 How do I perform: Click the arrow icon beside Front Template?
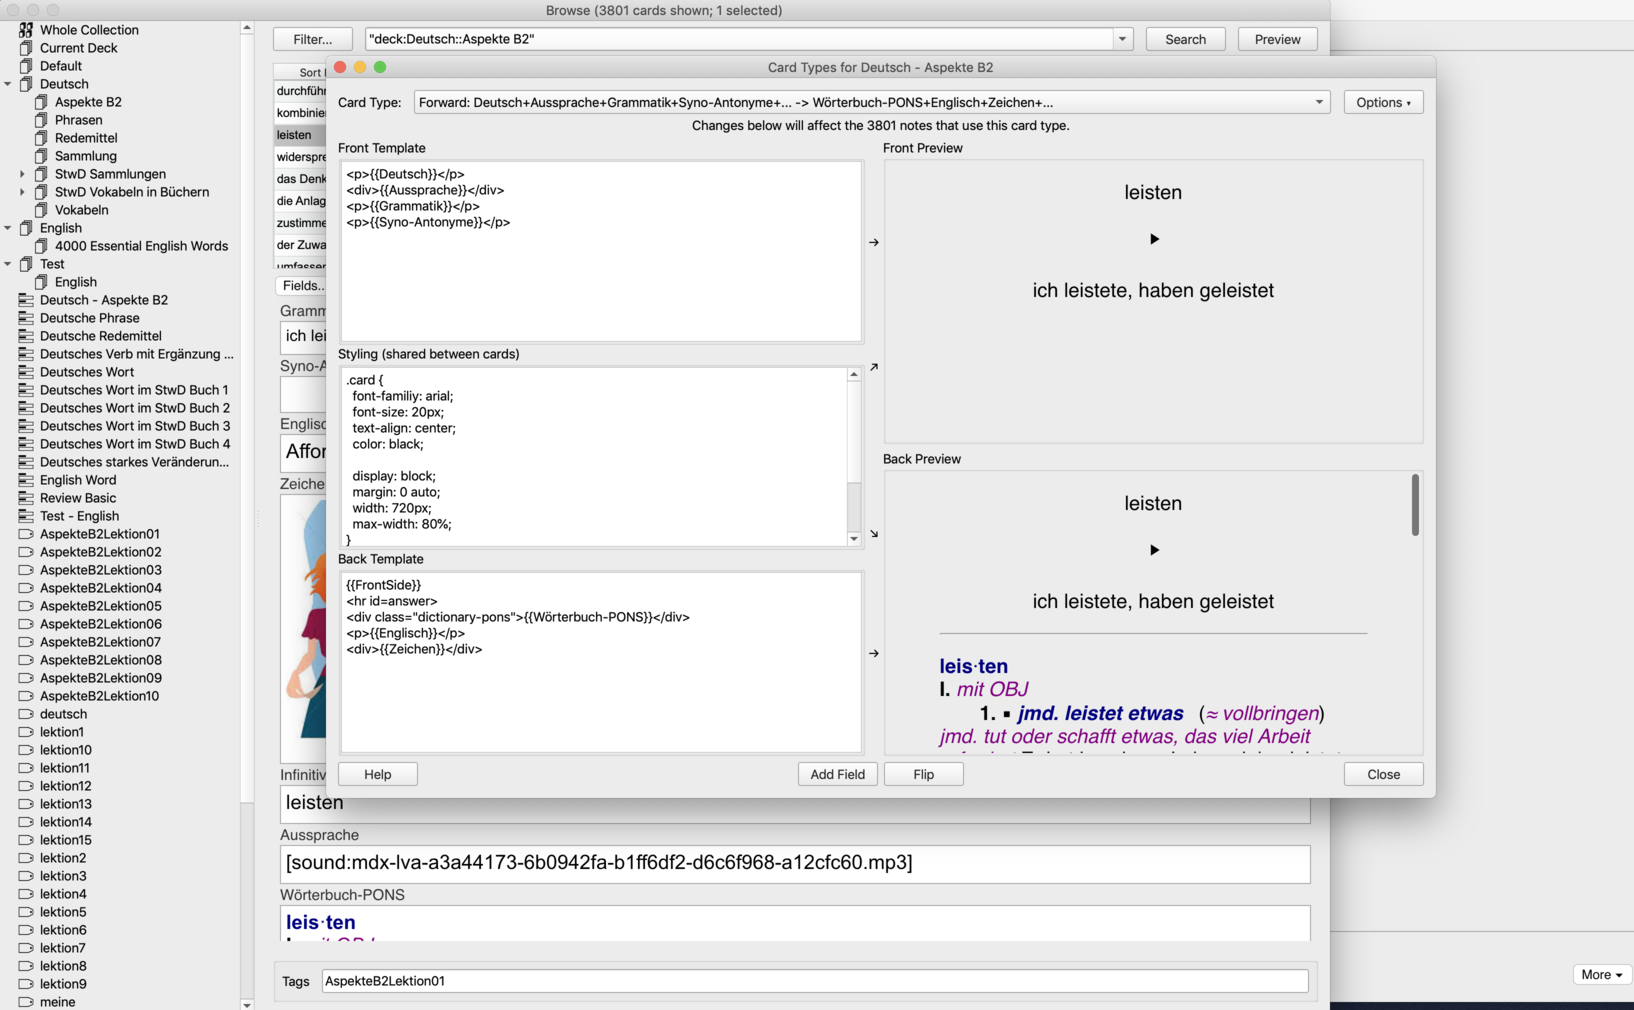(x=874, y=242)
